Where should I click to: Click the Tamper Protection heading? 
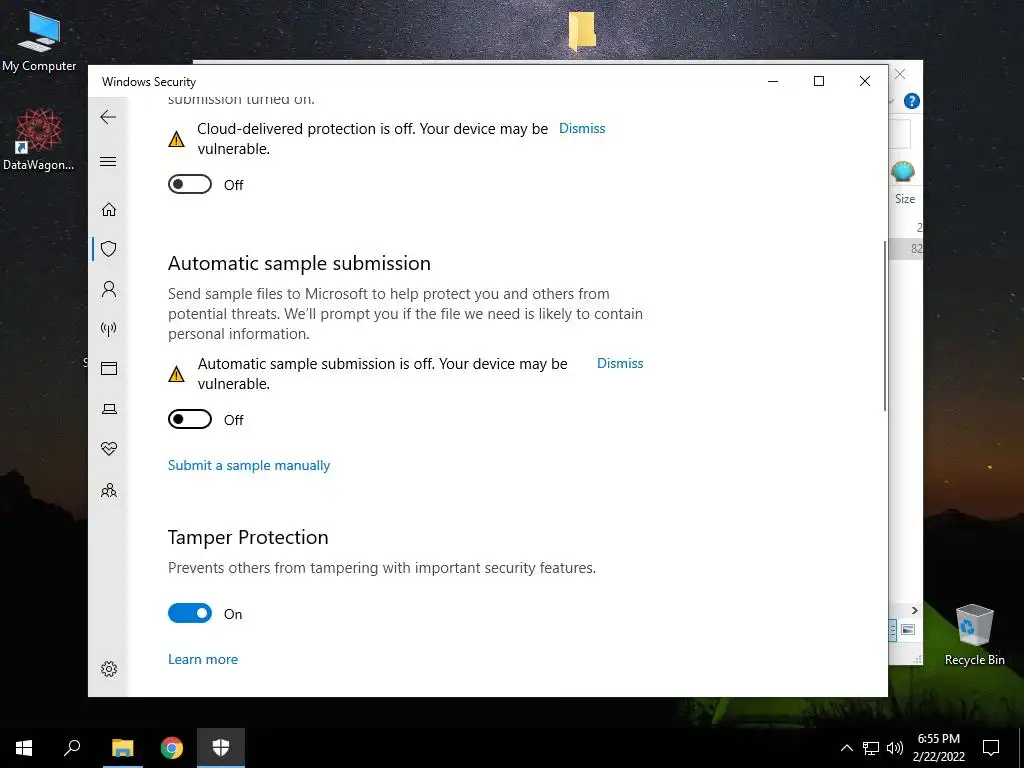248,537
